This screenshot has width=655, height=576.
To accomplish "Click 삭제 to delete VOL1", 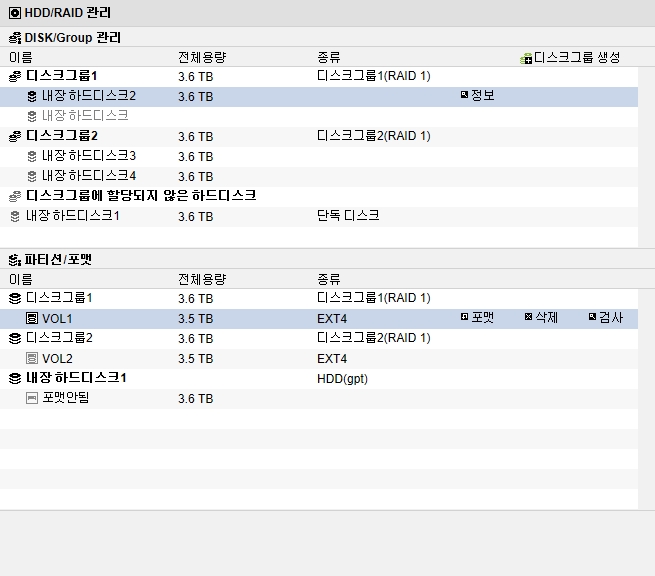I will click(541, 318).
